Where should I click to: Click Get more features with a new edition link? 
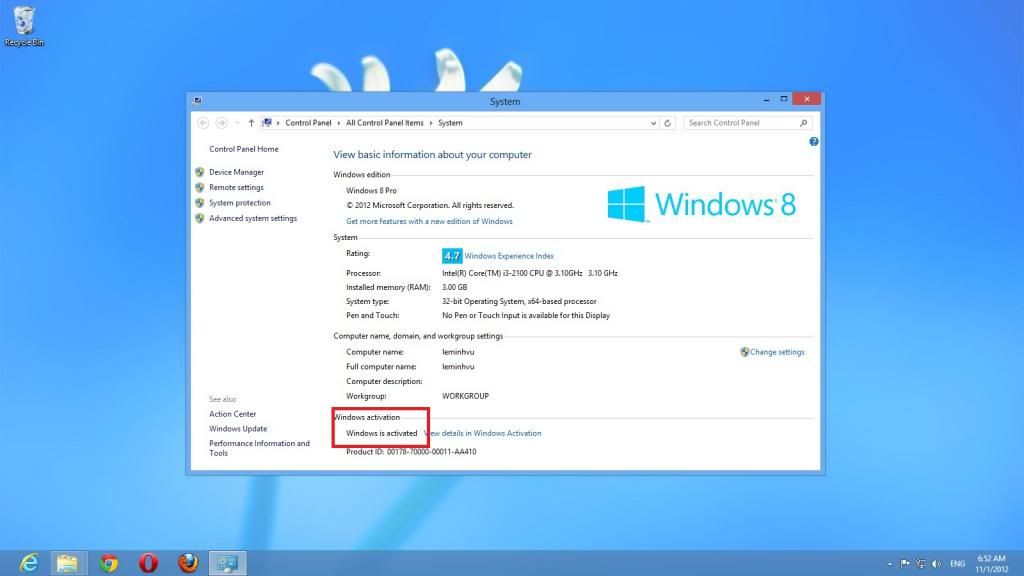pyautogui.click(x=429, y=221)
